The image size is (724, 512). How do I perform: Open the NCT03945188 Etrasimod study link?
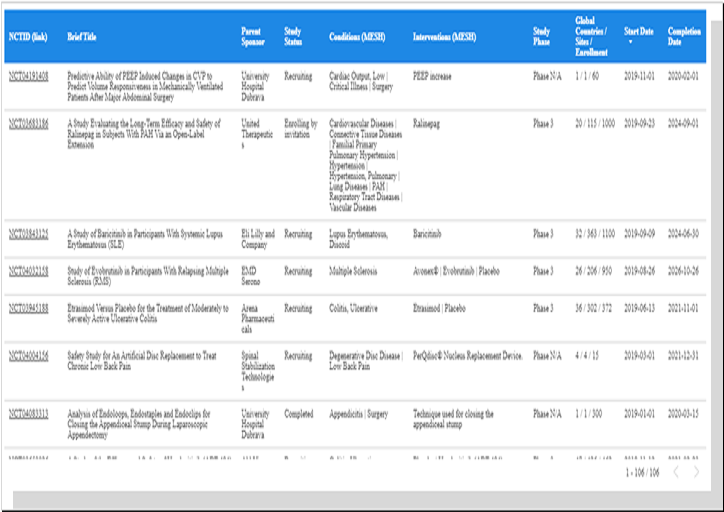click(x=28, y=307)
